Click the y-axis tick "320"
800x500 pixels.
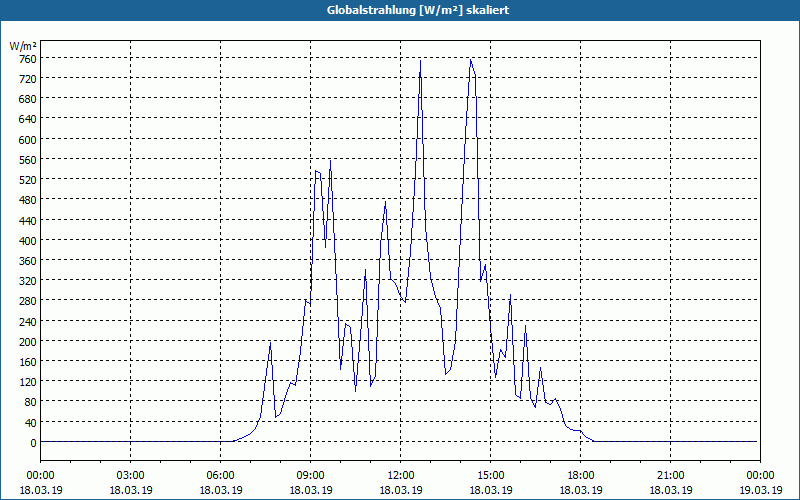pyautogui.click(x=28, y=281)
